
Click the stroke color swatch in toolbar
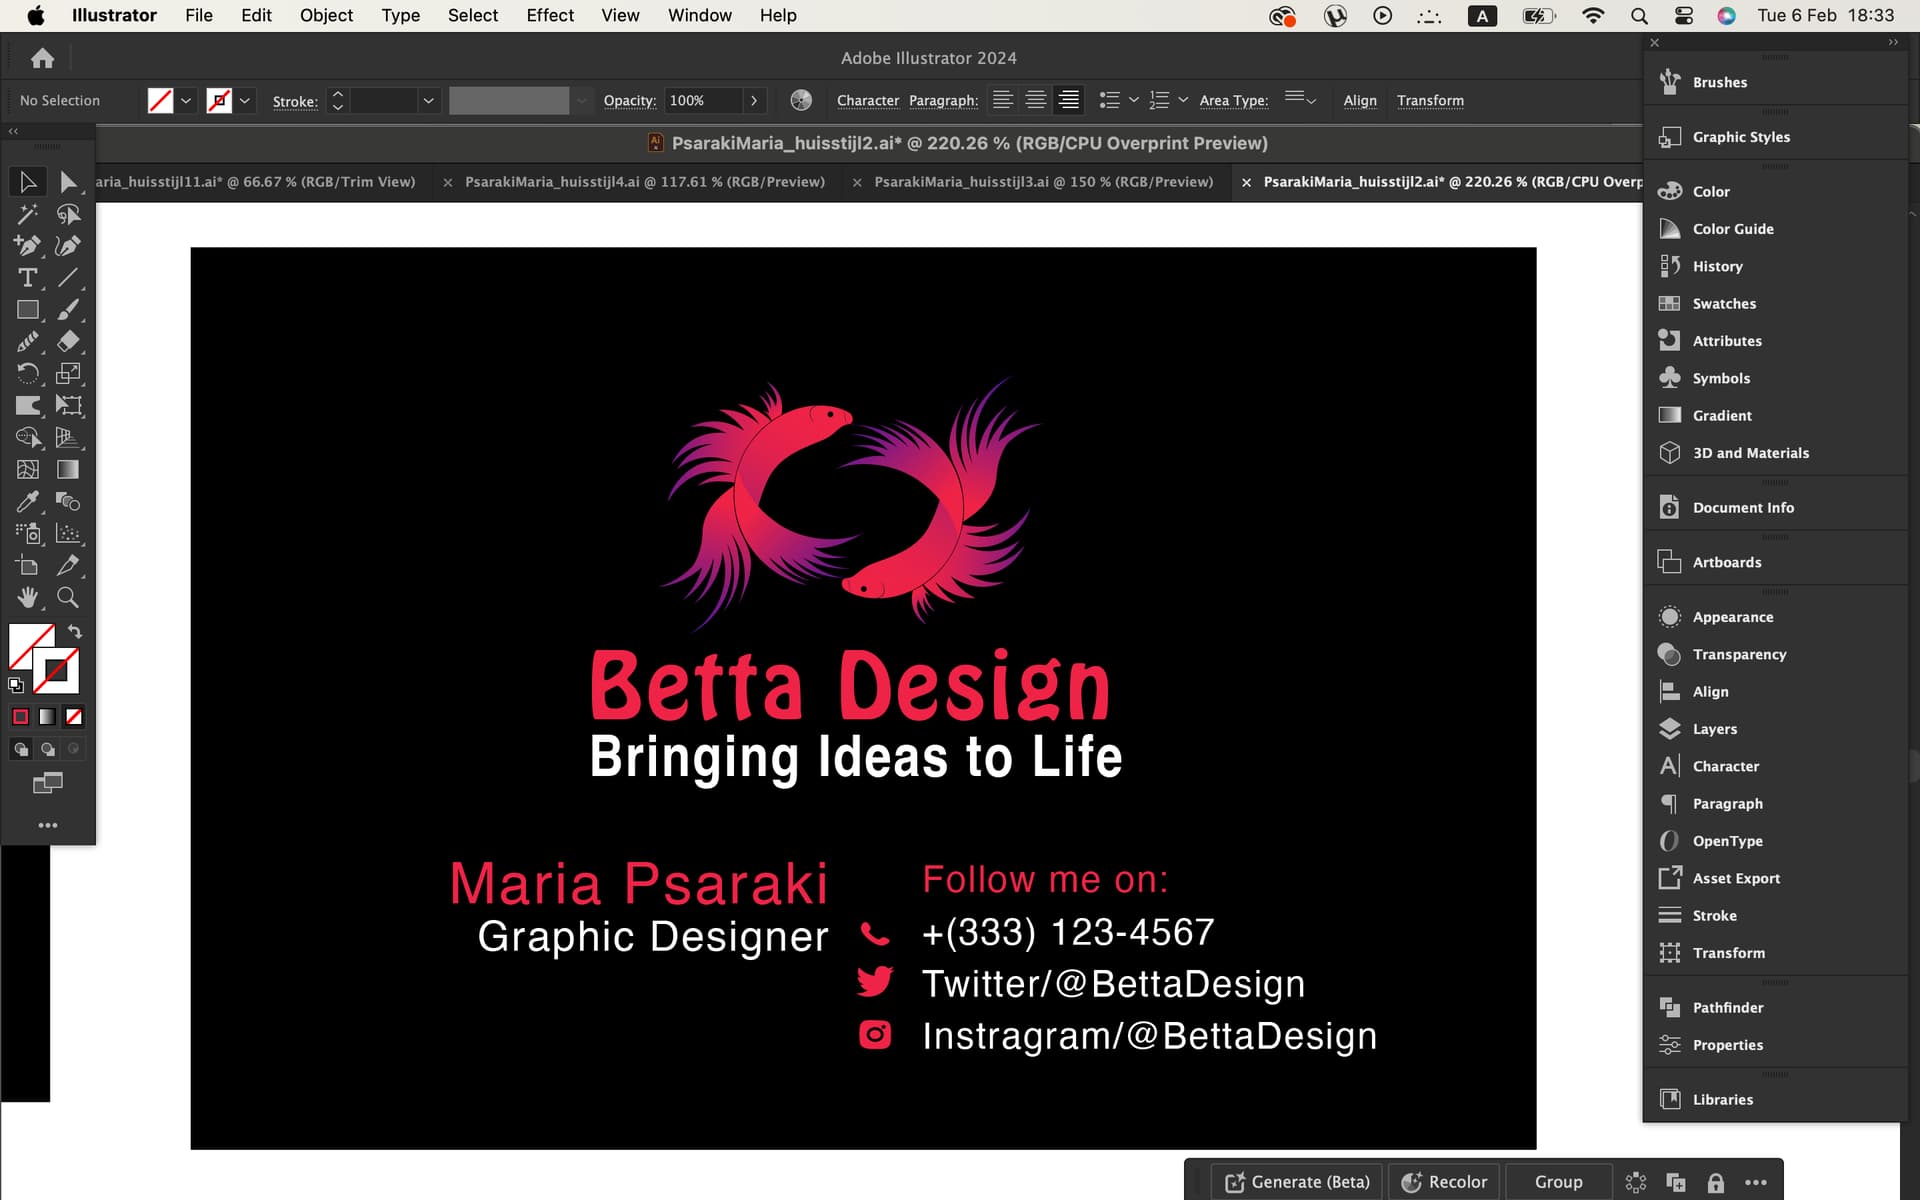point(56,671)
